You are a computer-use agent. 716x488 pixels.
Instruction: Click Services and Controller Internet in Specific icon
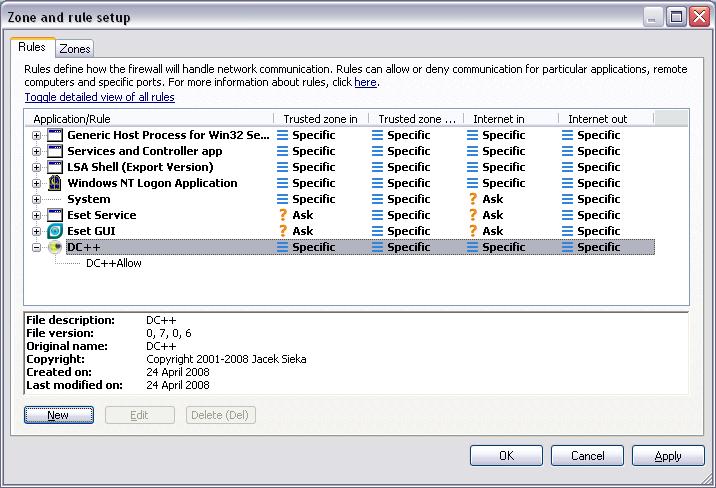coord(473,151)
